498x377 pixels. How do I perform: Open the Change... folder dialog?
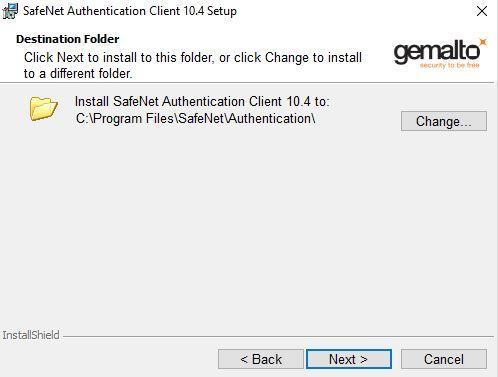click(x=444, y=121)
